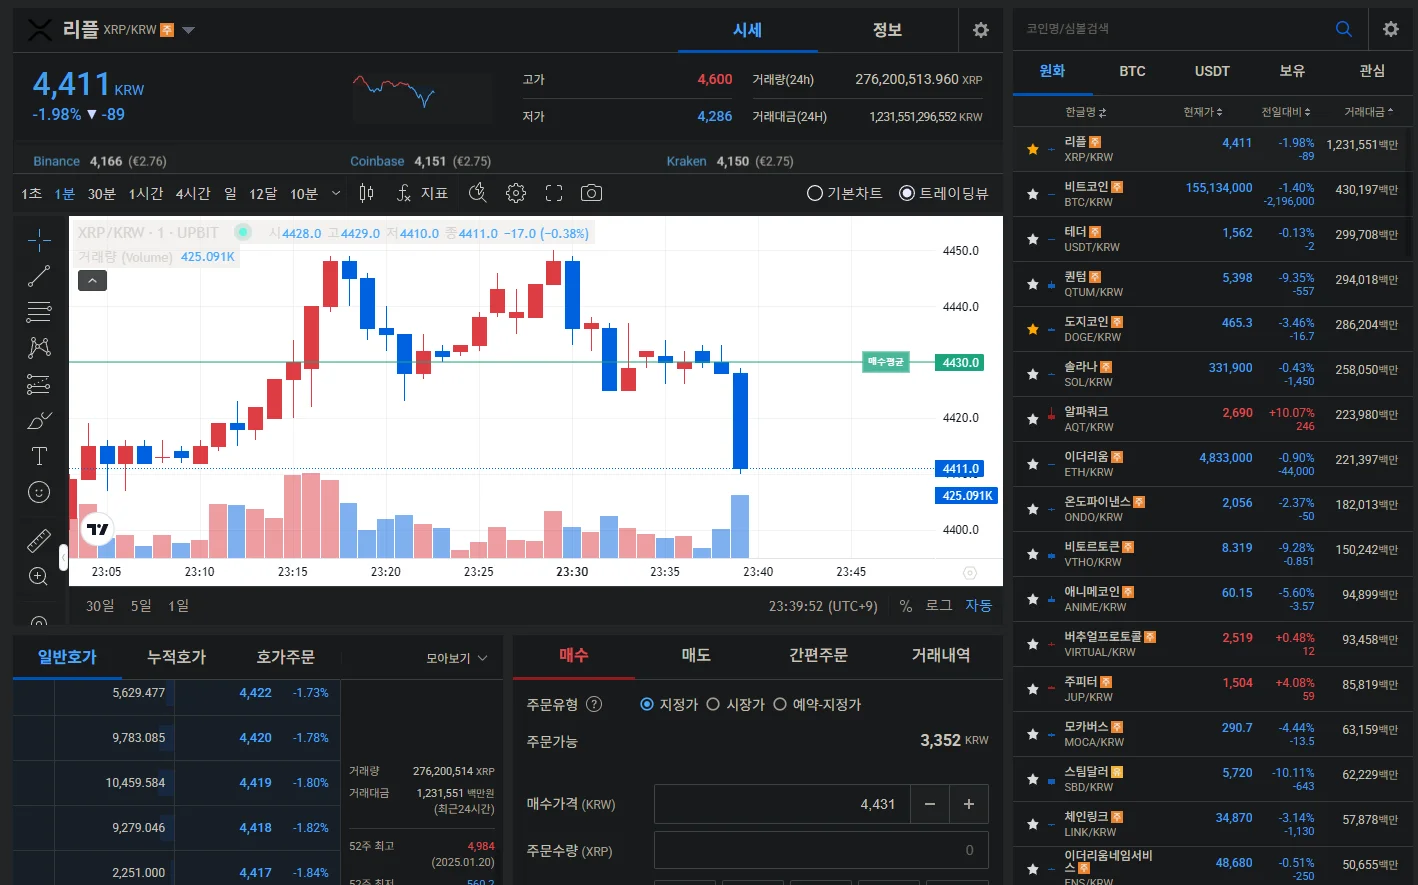Select the text annotation tool
Image resolution: width=1418 pixels, height=885 pixels.
pos(39,456)
